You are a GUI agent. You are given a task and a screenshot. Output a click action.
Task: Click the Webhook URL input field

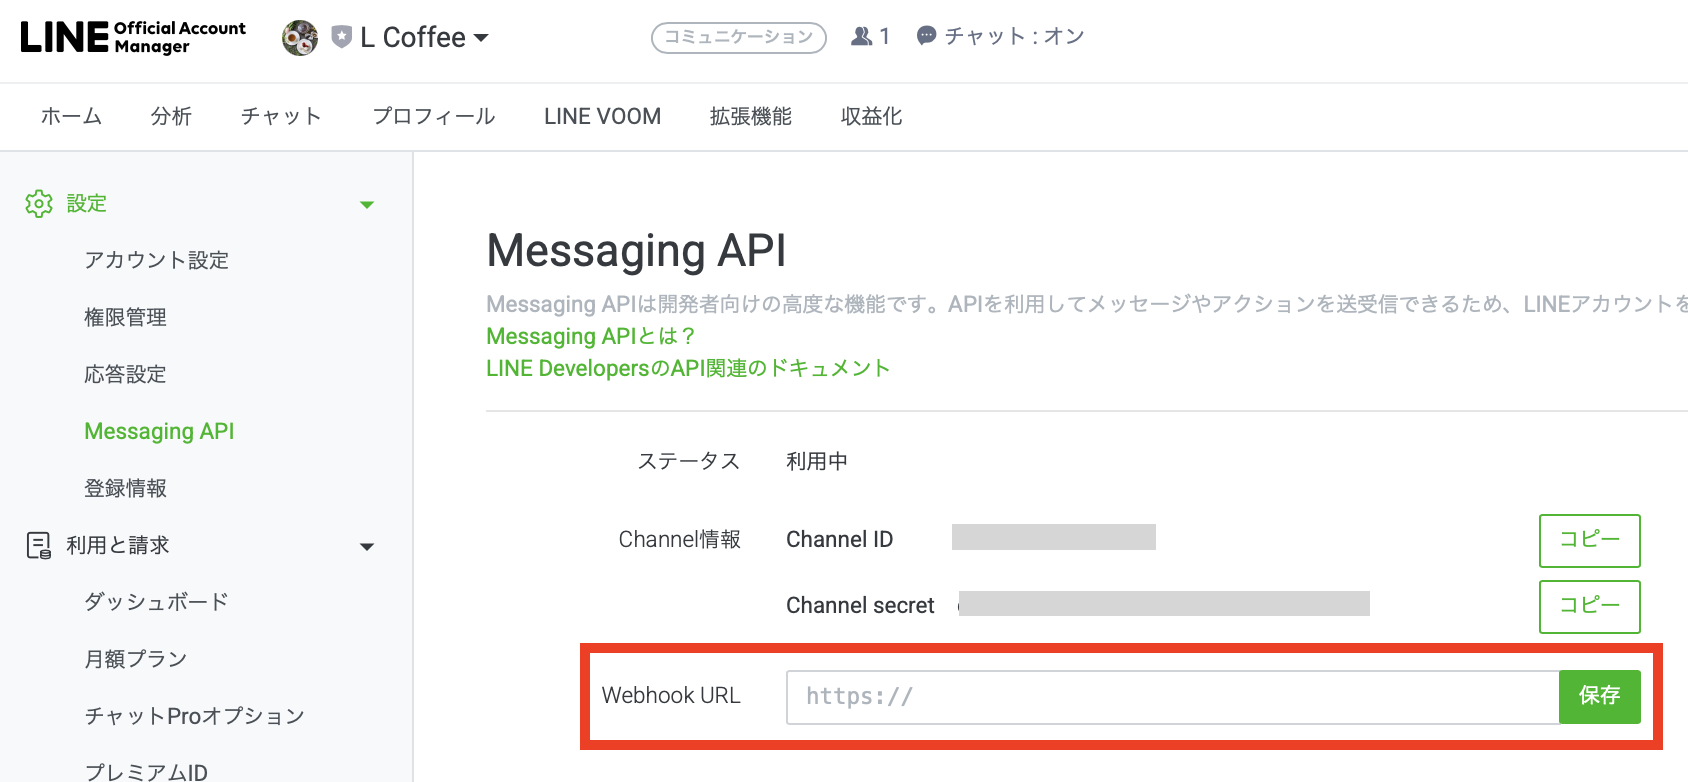click(1173, 697)
